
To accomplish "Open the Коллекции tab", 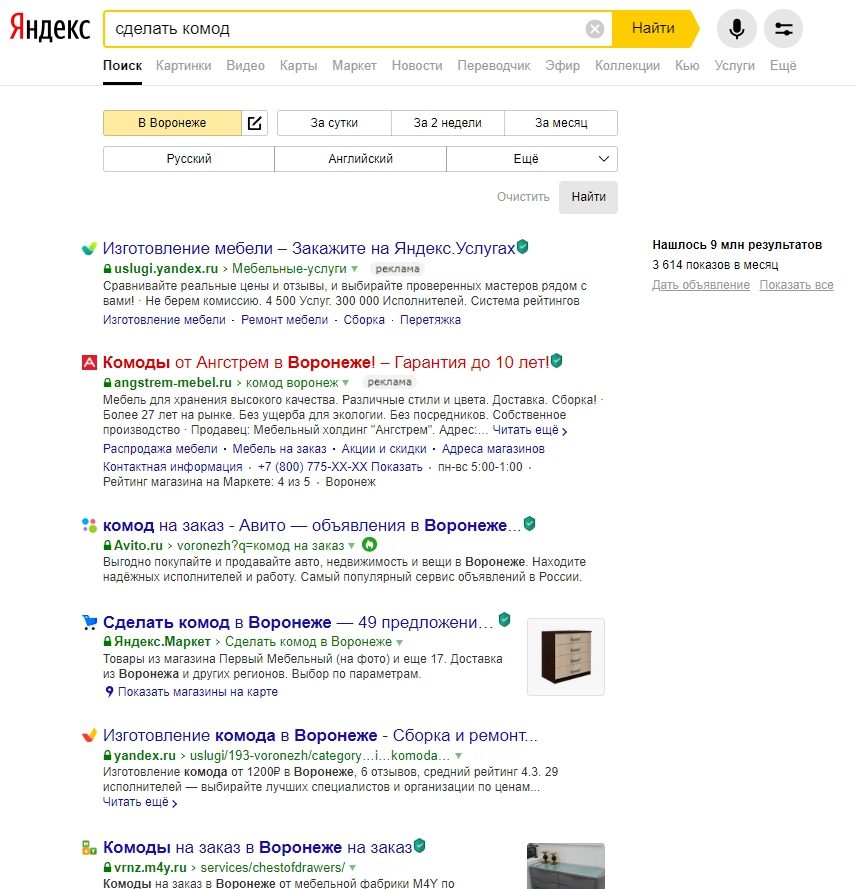I will [x=627, y=66].
